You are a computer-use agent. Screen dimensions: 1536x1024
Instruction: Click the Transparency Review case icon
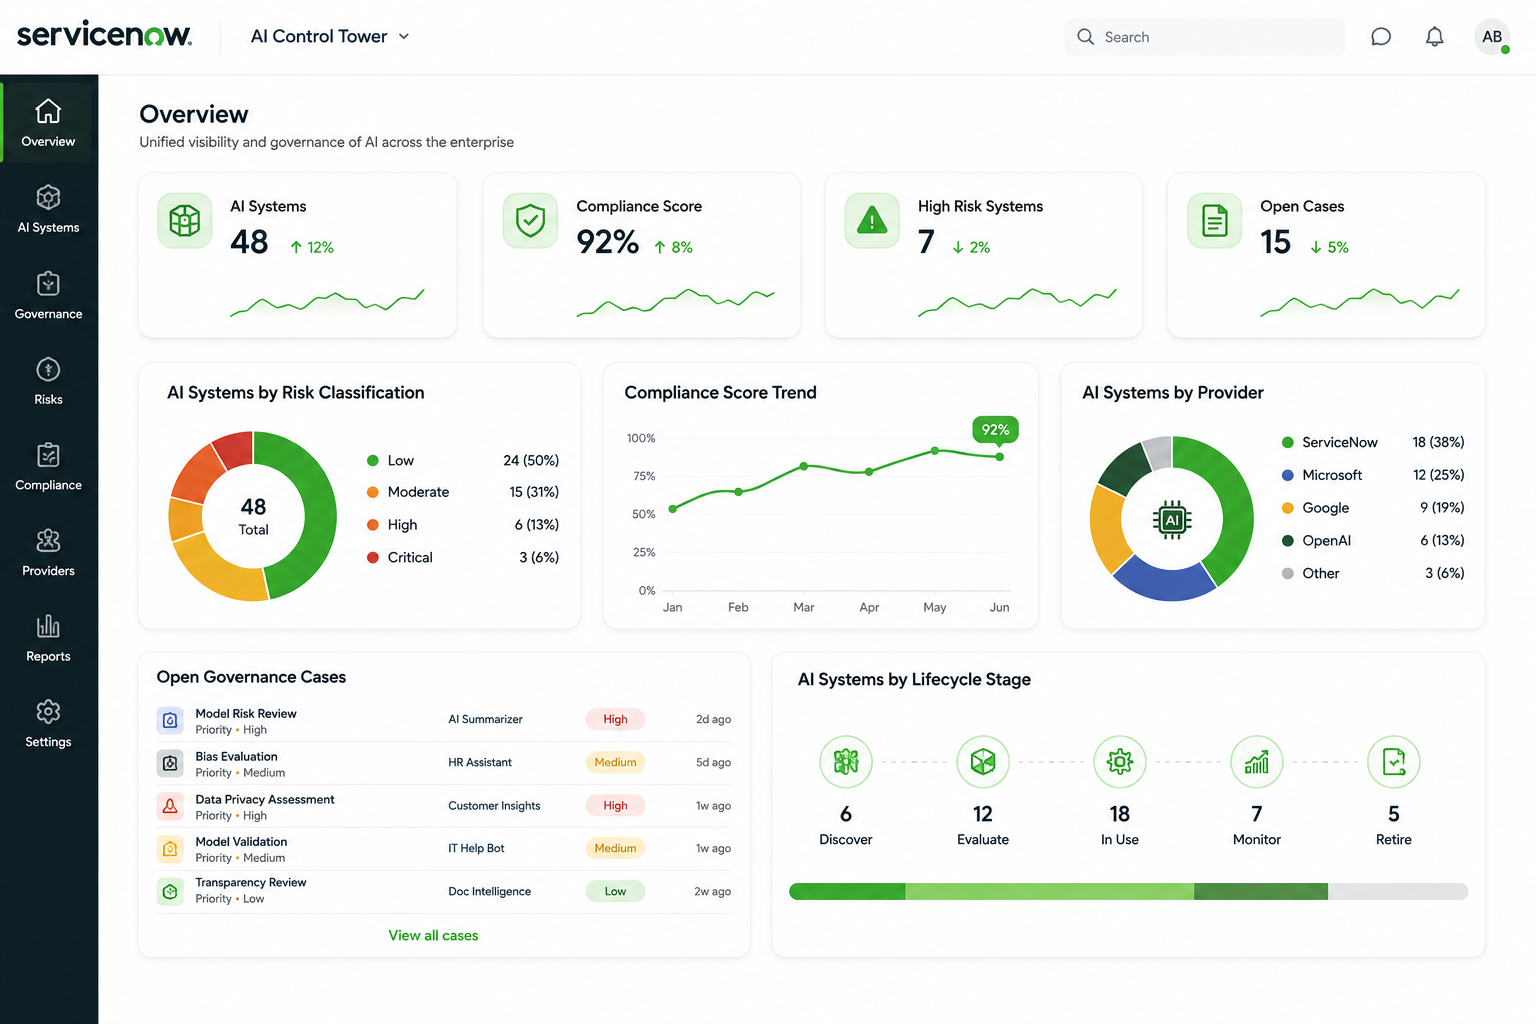point(170,891)
